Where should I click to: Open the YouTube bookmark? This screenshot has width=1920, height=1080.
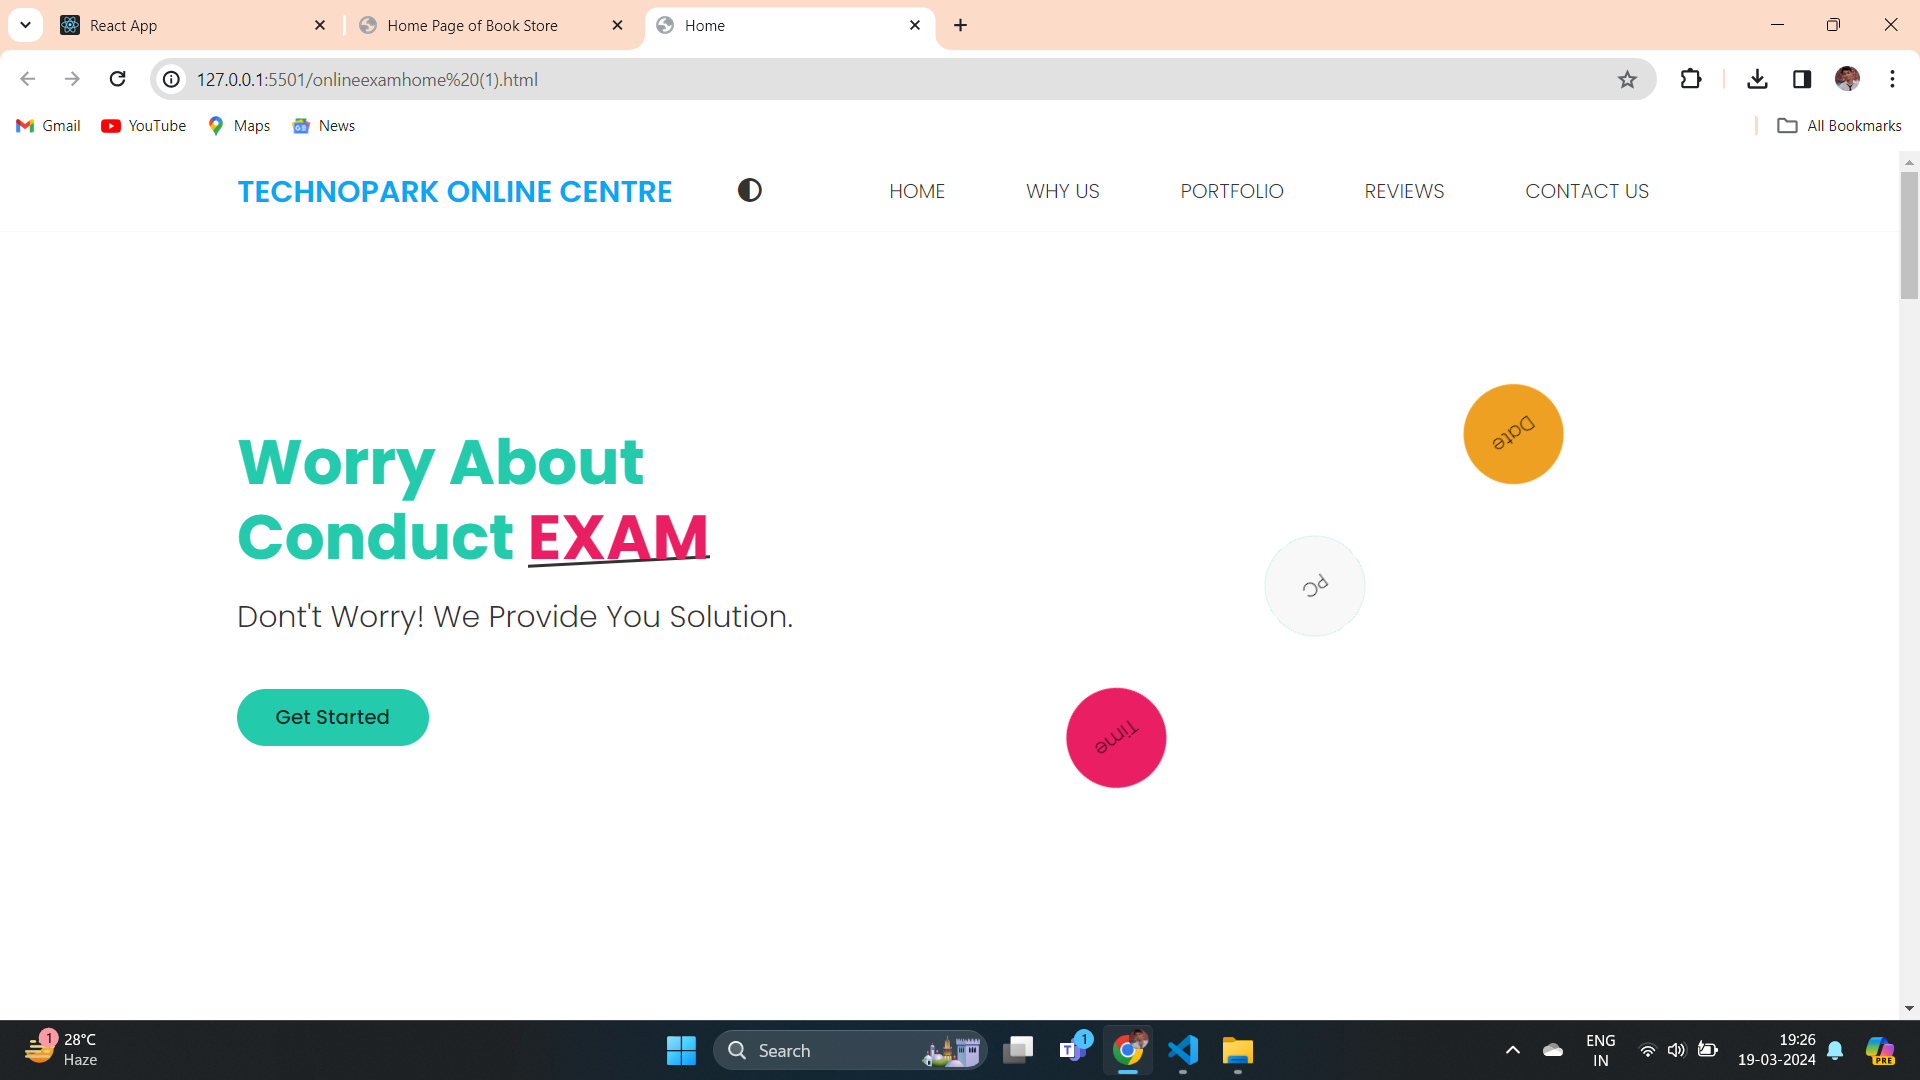coord(144,126)
